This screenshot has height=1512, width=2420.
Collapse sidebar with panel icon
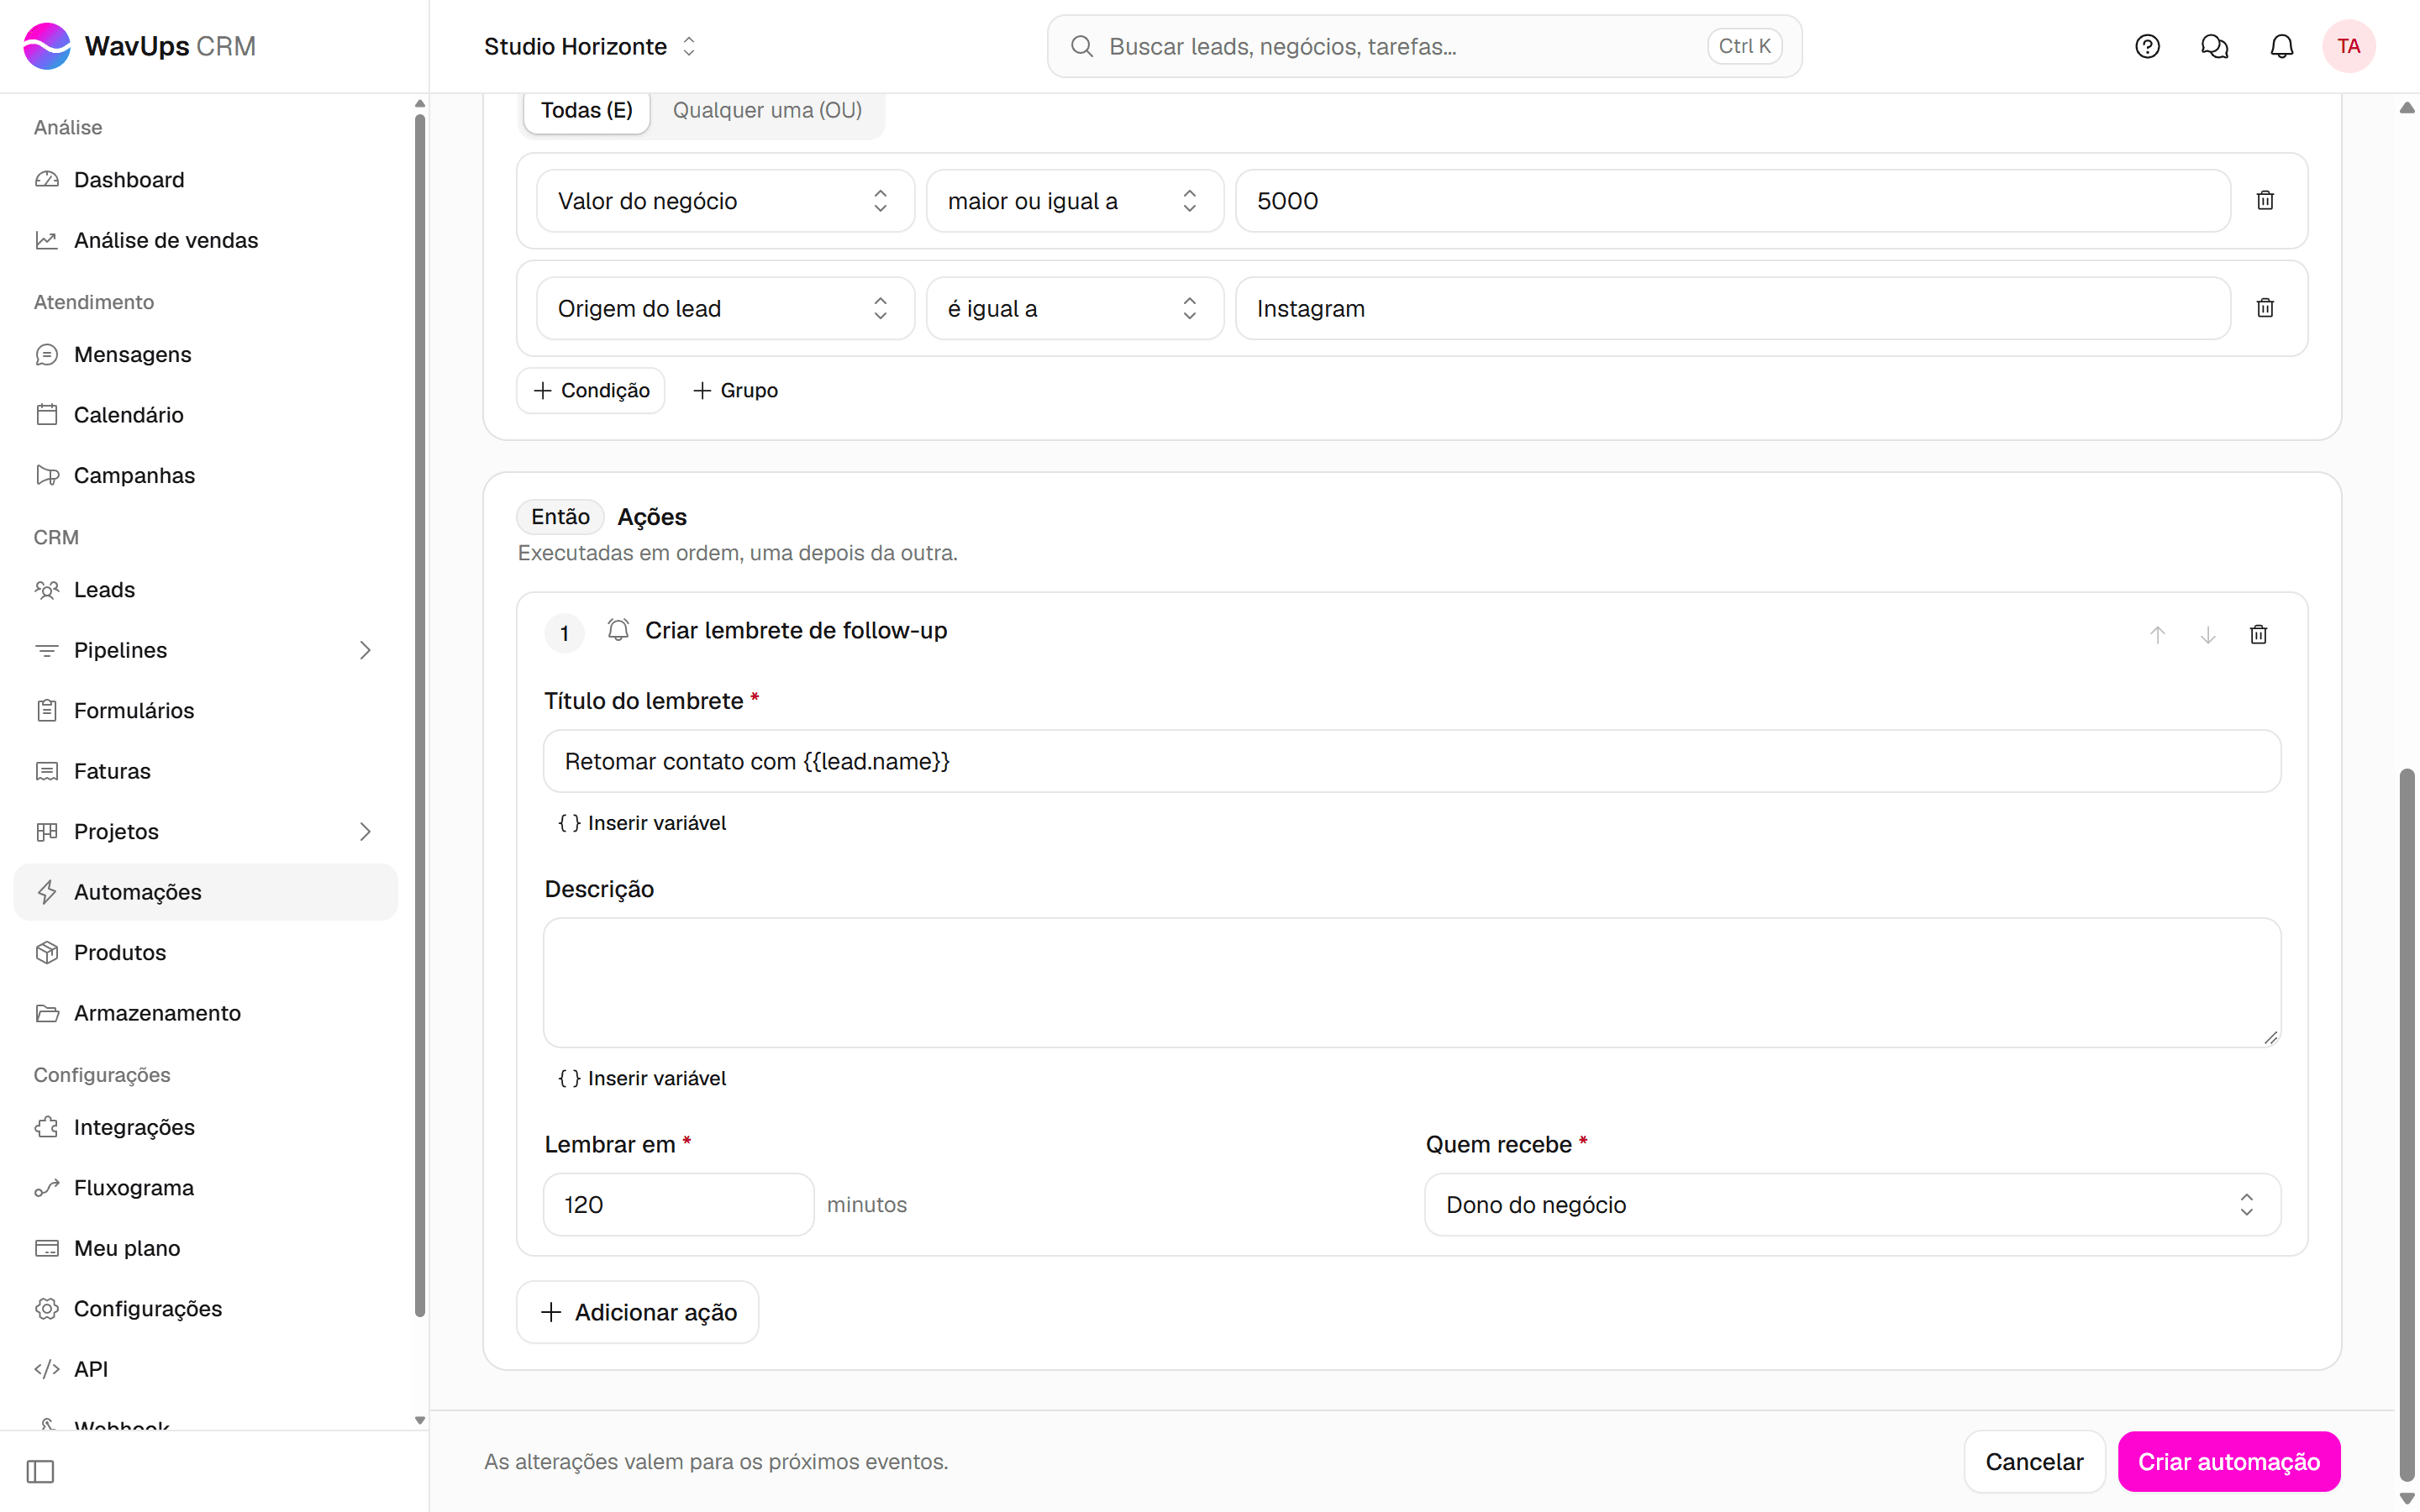pyautogui.click(x=41, y=1471)
